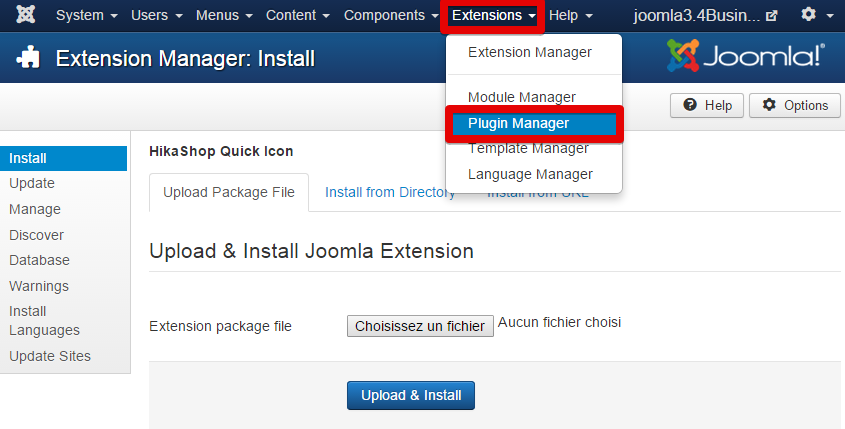Expand the System dropdown menu
Screen dimensions: 845x429
coord(87,15)
